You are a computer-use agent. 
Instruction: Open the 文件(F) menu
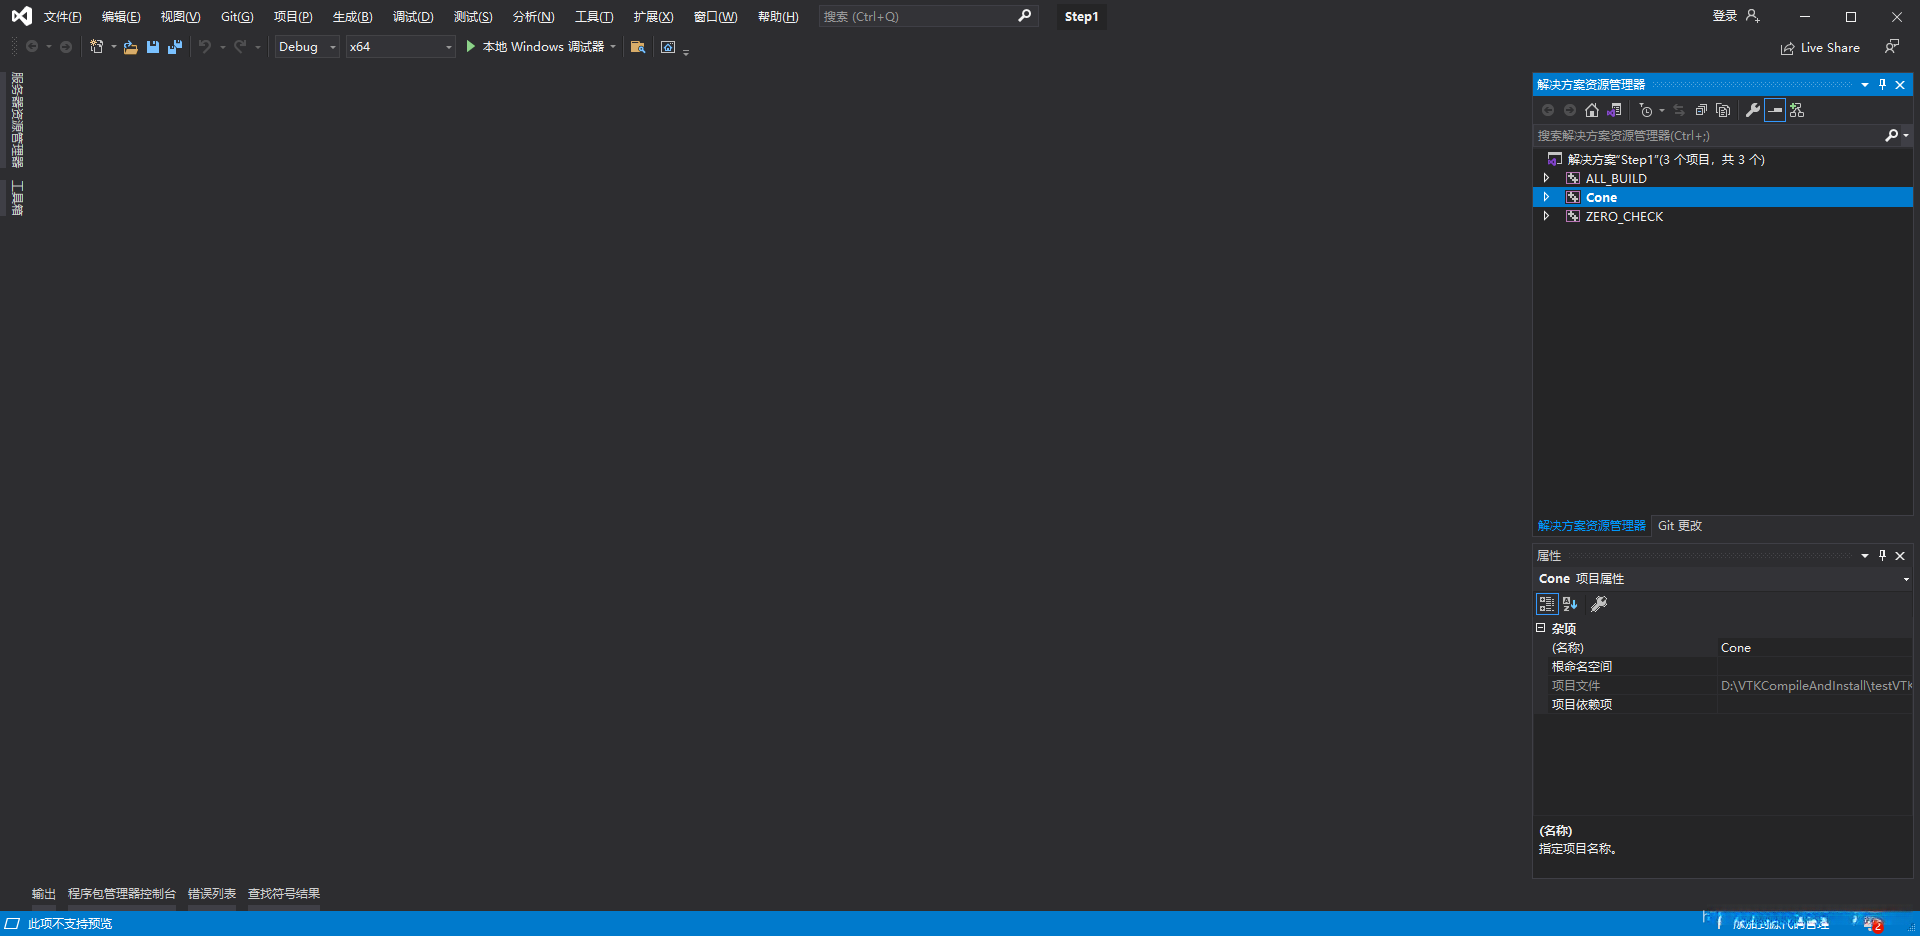(62, 17)
